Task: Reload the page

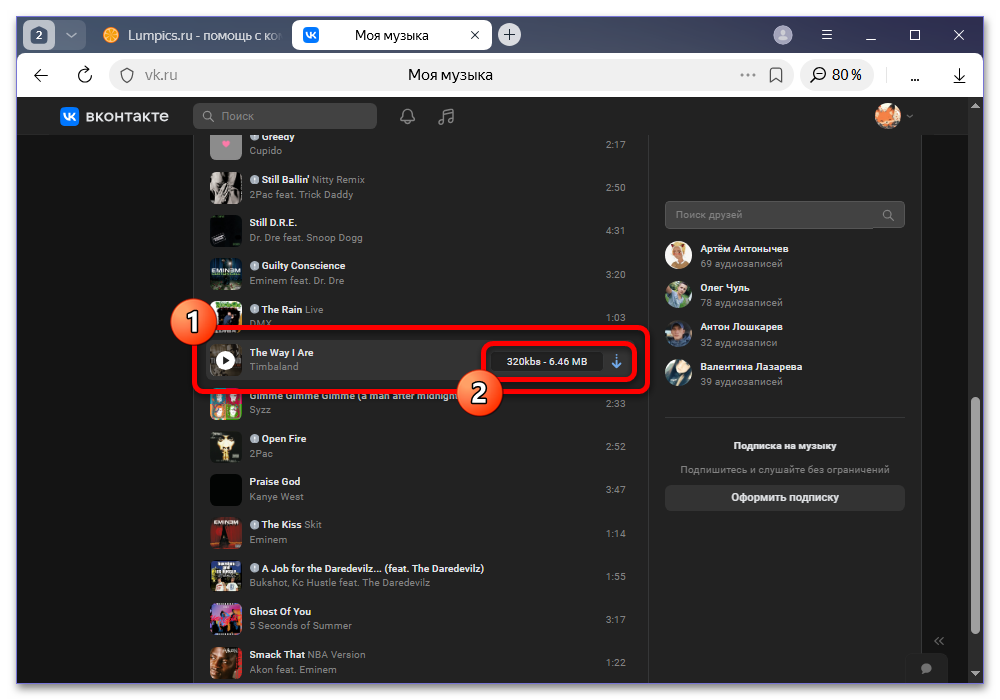Action: tap(85, 75)
